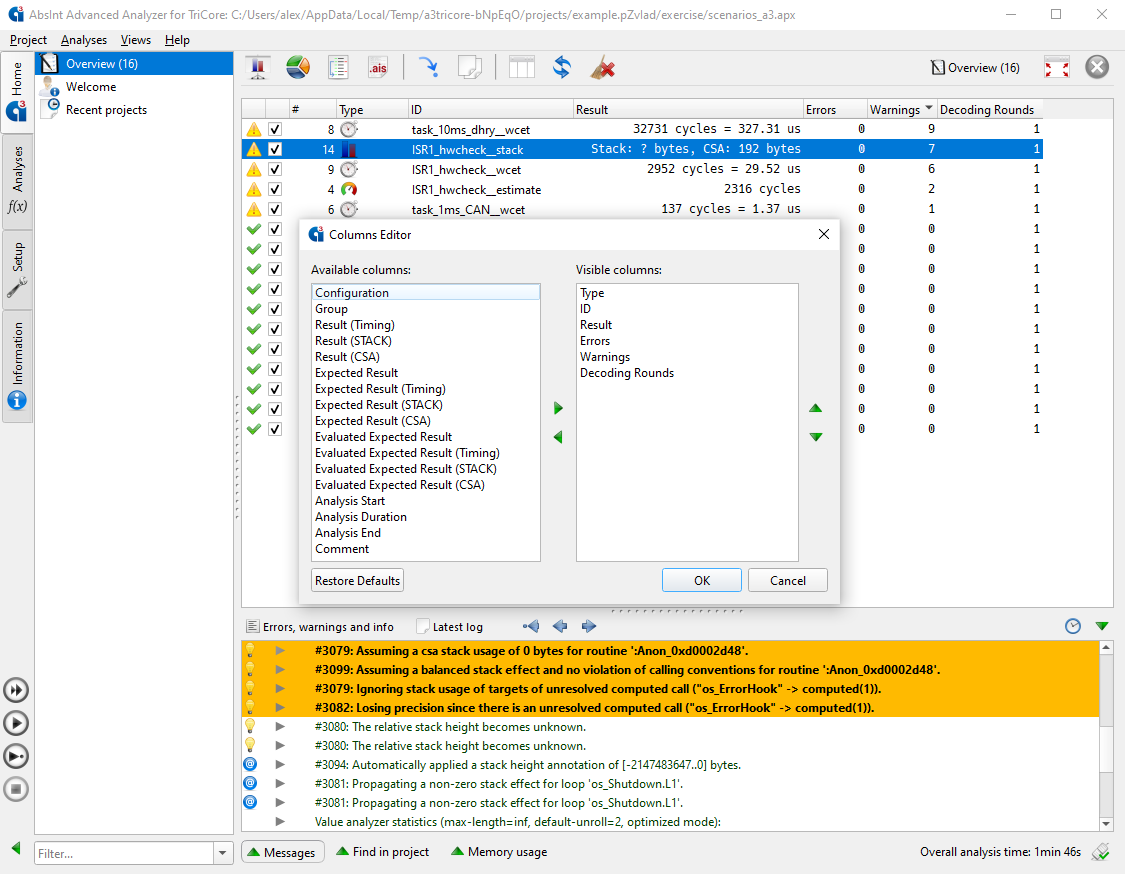Image resolution: width=1125 pixels, height=874 pixels.
Task: Click the fast-forward run all analyses button
Action: pos(16,690)
